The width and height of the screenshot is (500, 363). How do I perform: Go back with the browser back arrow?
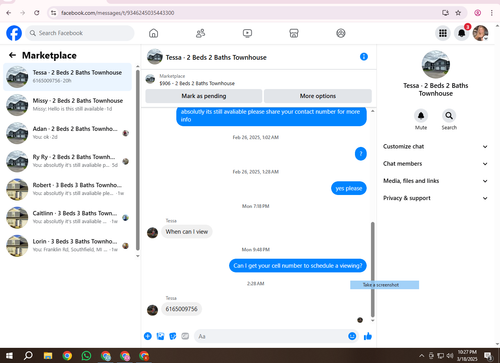point(9,13)
